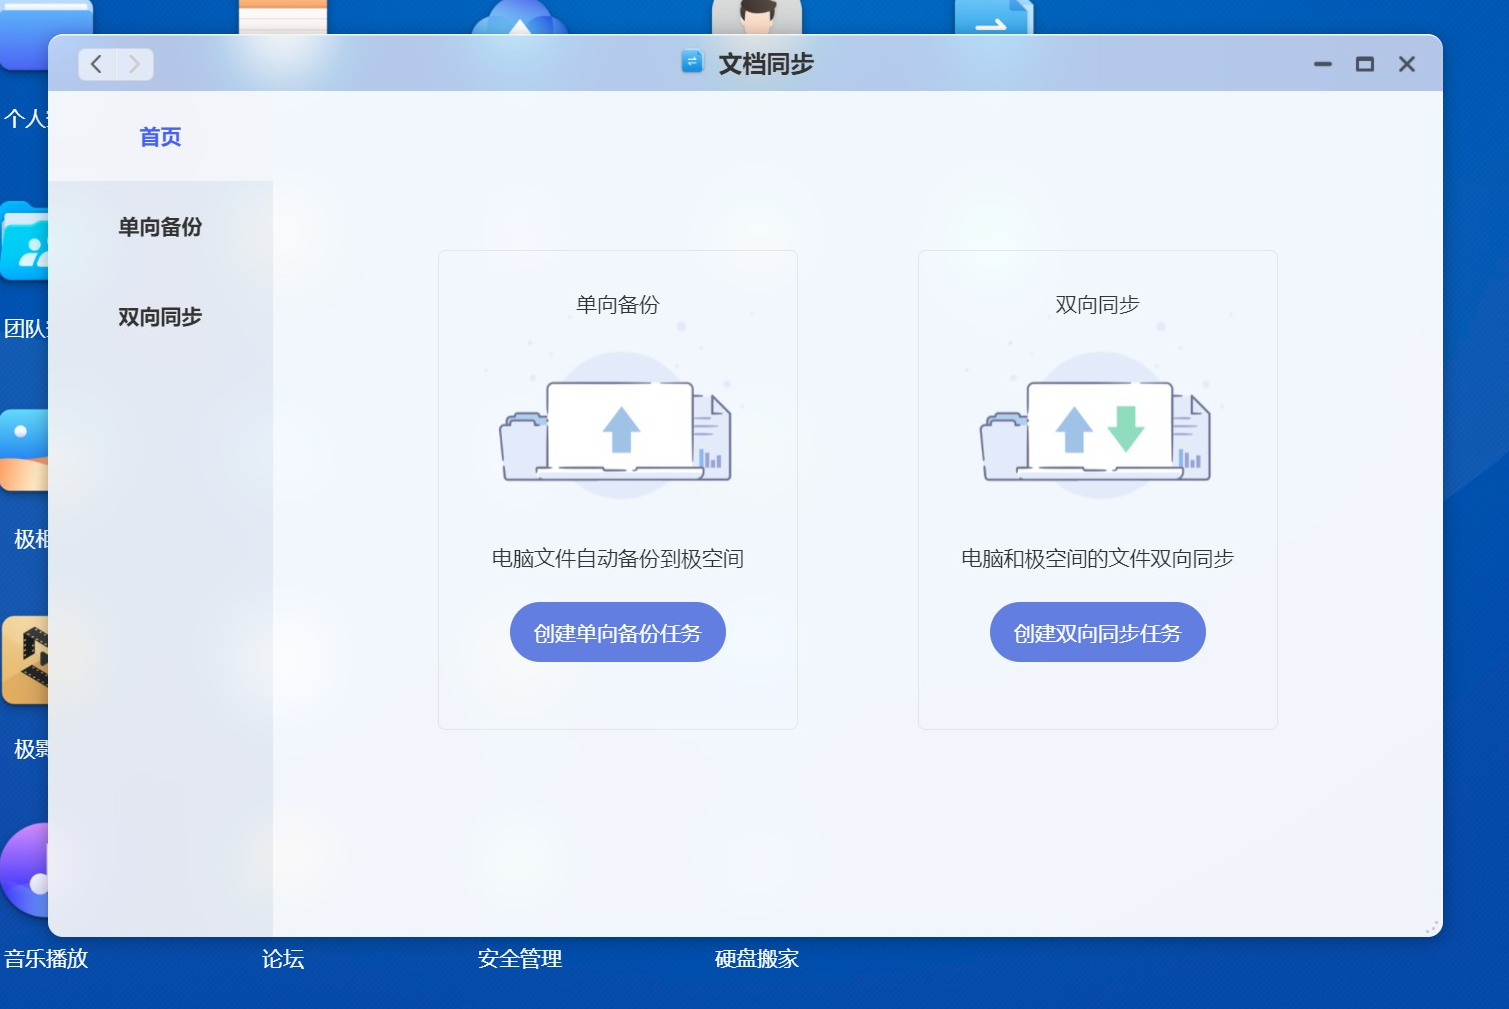Click the 文档同步 icon in the title bar

click(692, 62)
